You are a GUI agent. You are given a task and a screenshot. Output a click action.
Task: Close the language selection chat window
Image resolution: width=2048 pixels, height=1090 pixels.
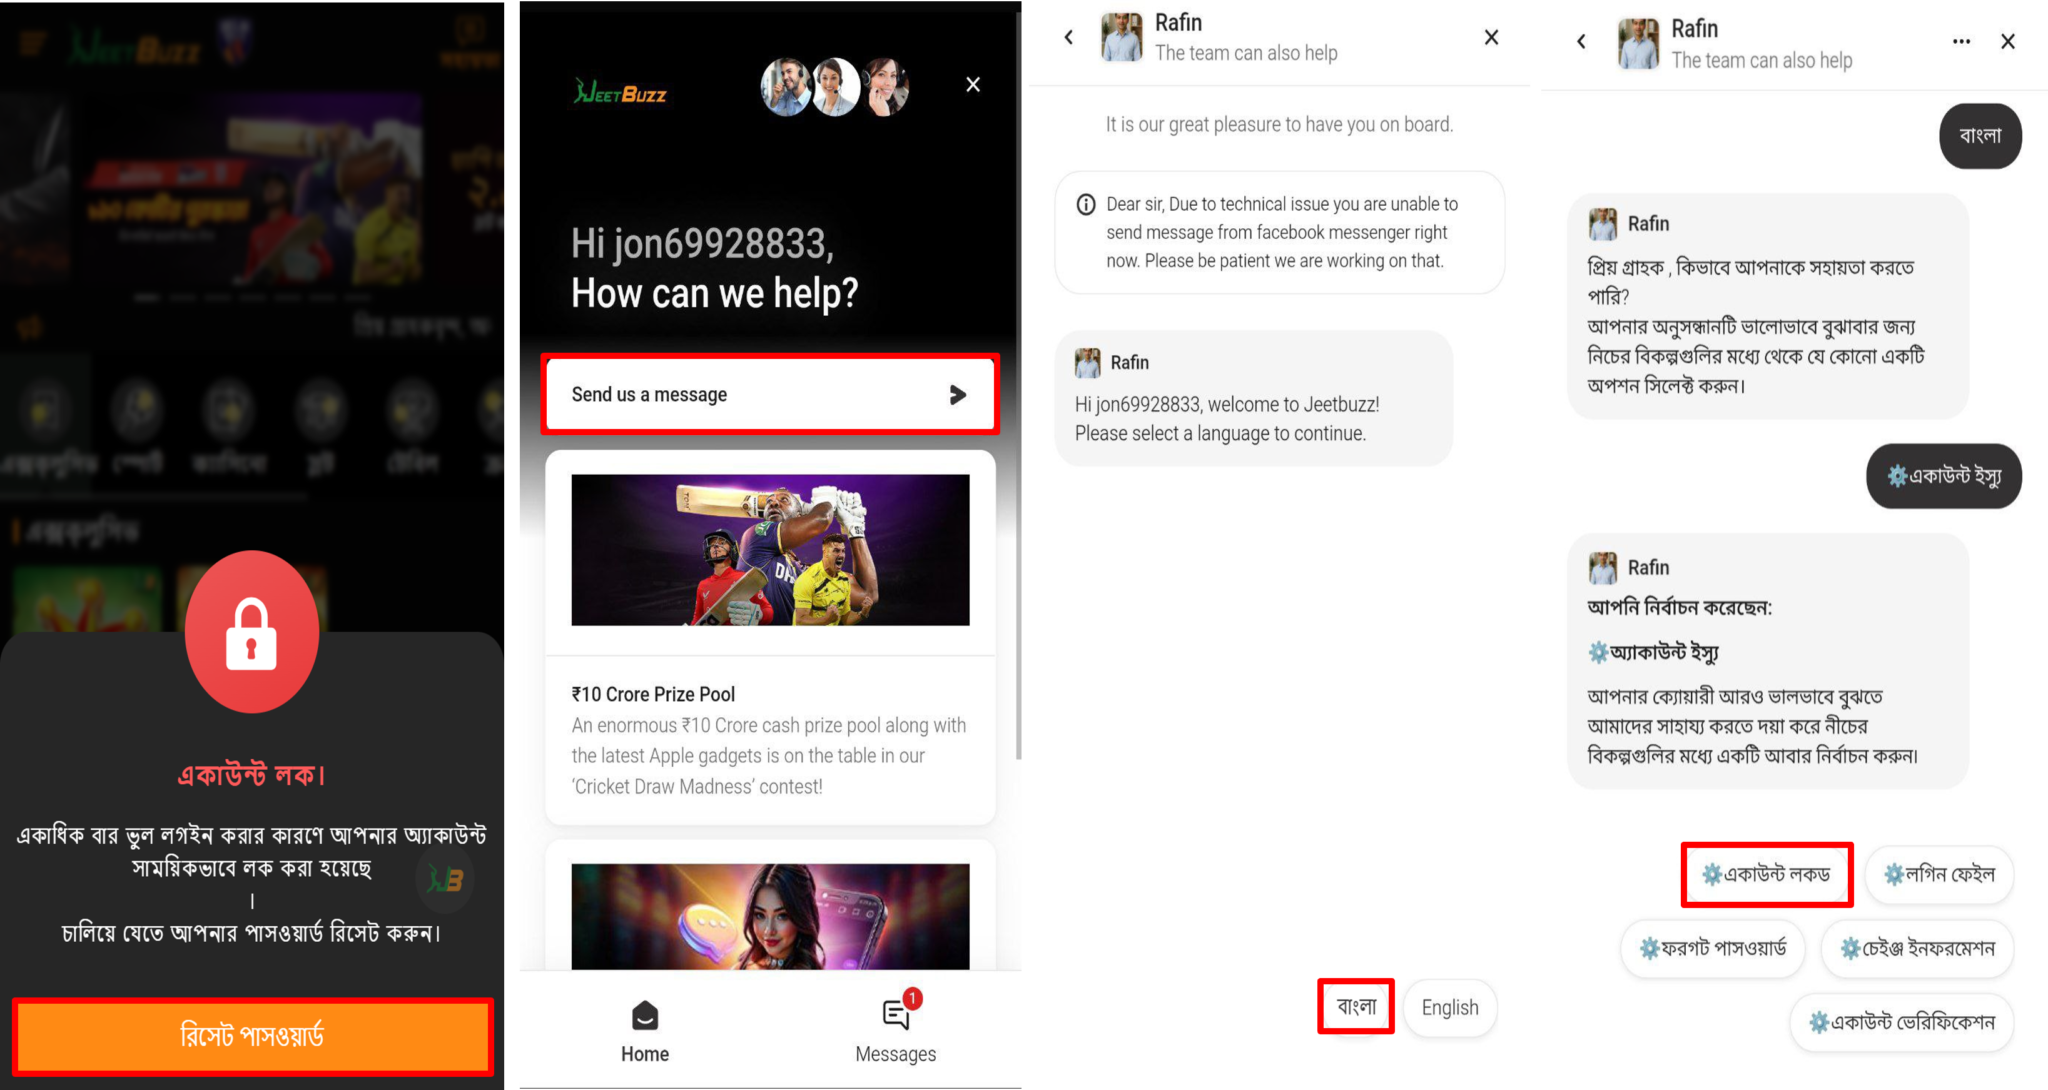[1491, 37]
